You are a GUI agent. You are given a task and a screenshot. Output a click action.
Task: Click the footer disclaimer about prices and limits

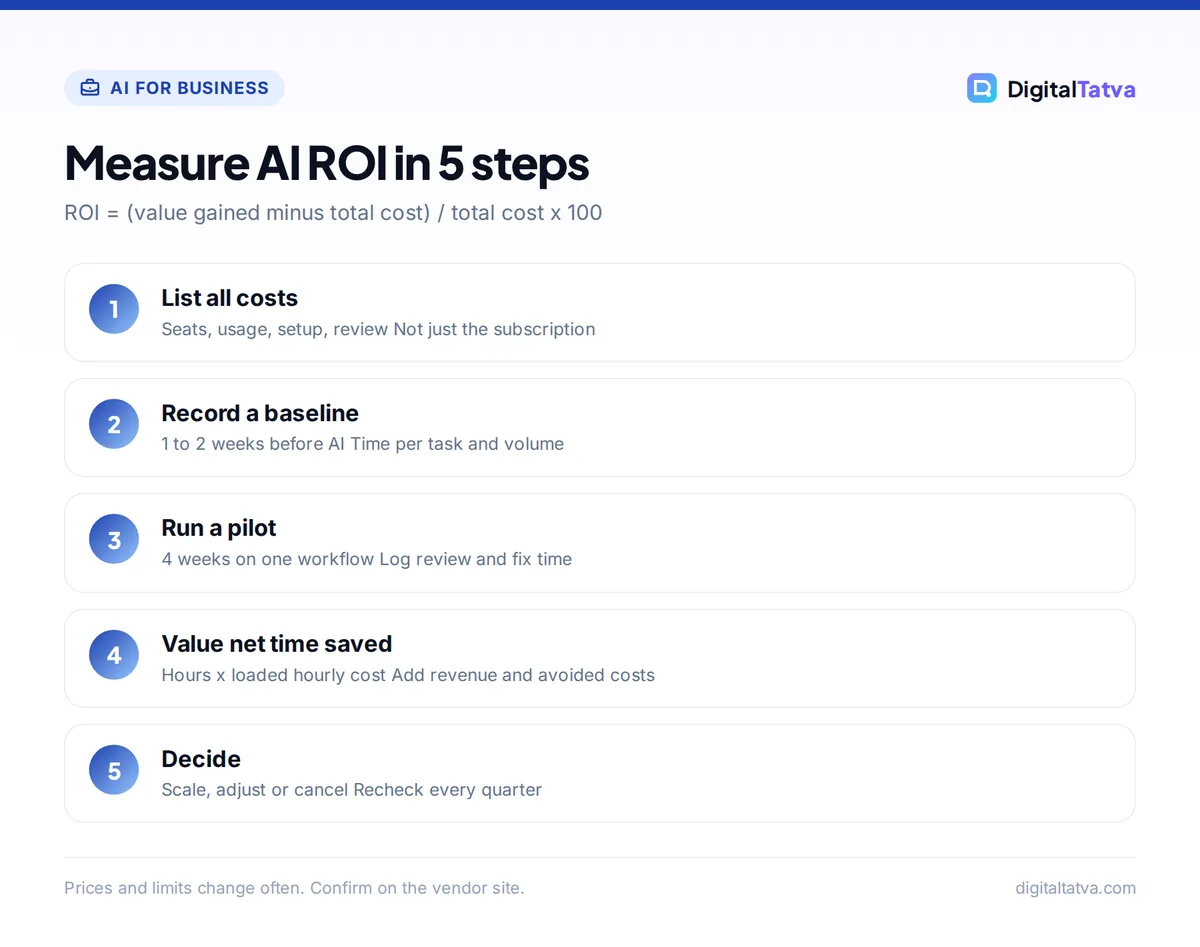(x=294, y=888)
